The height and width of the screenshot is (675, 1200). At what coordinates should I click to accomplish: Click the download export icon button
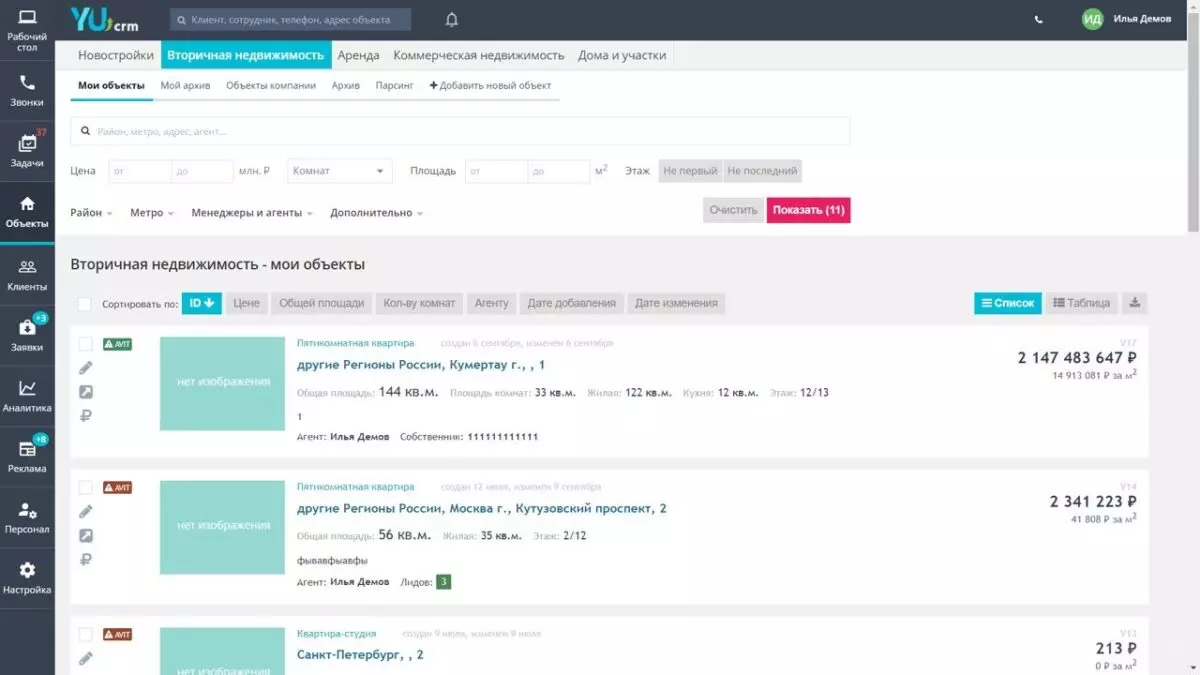pos(1134,303)
